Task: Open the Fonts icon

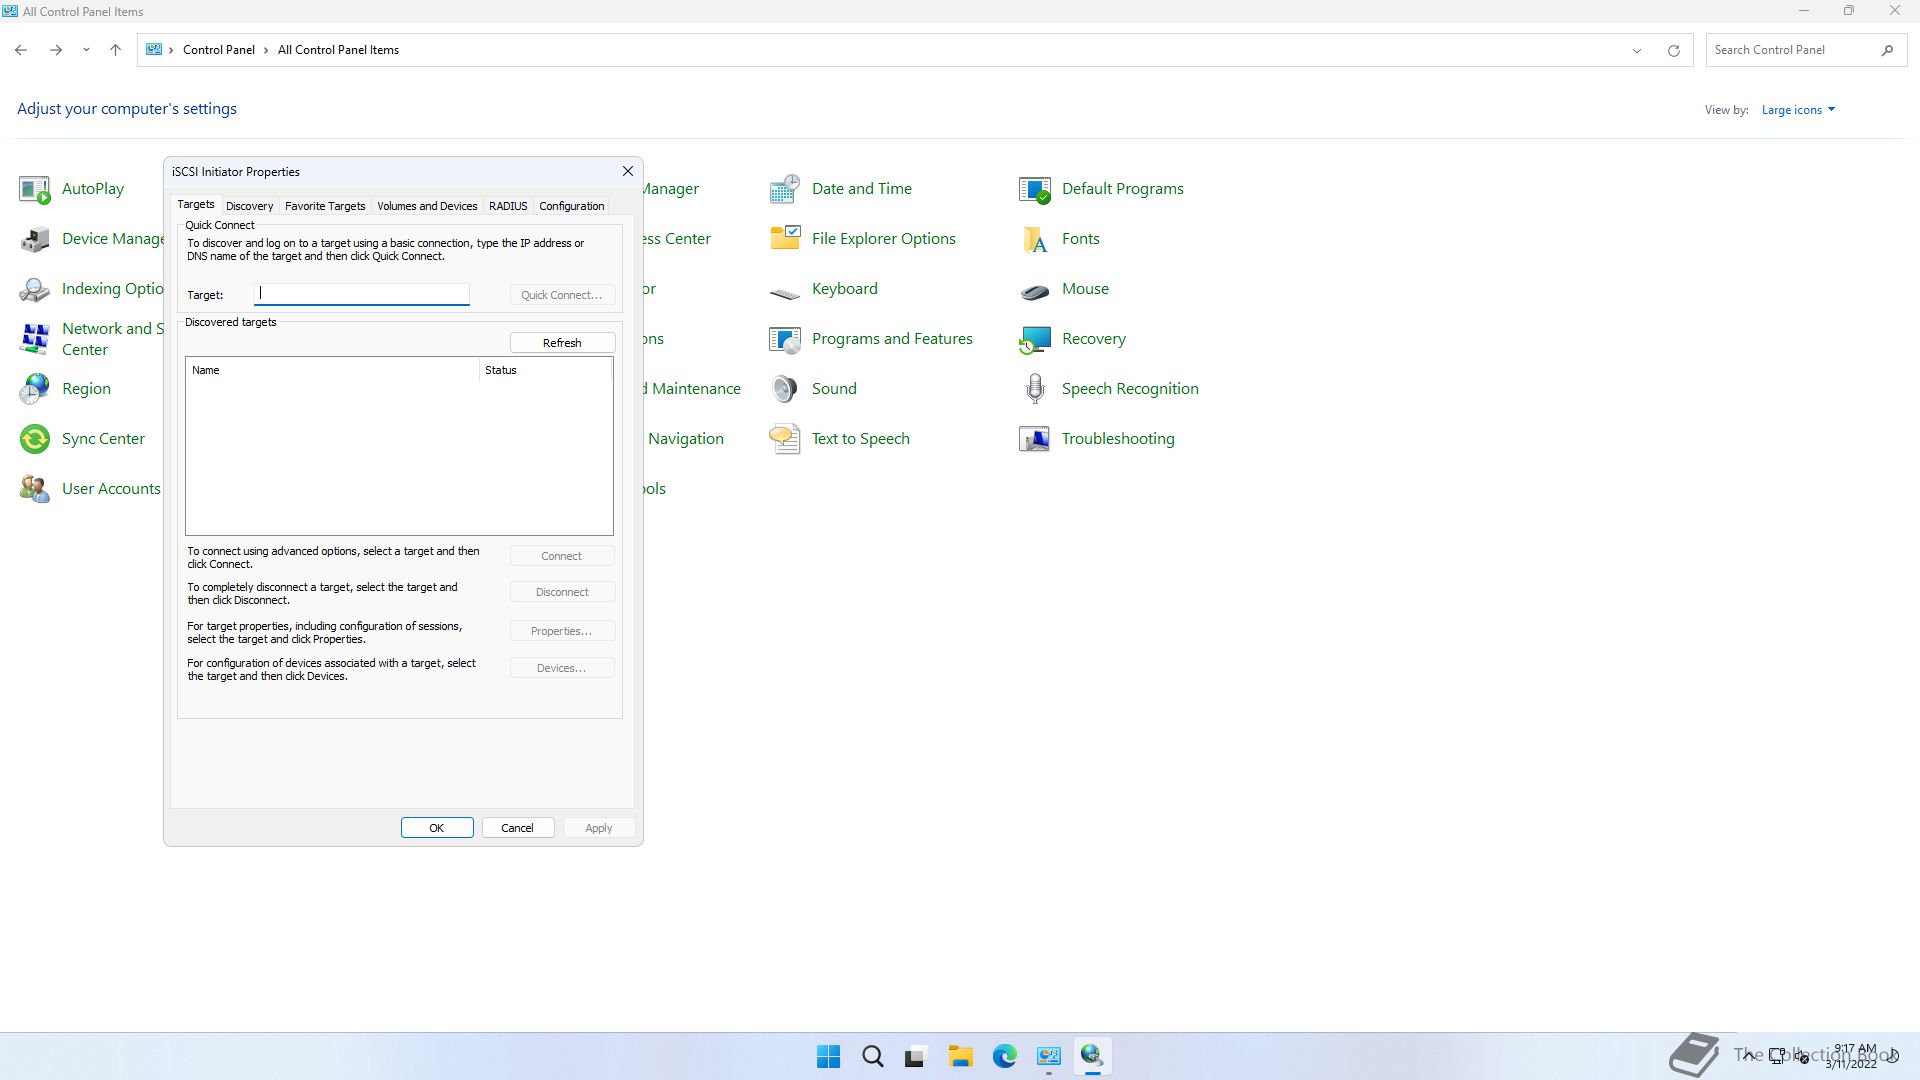Action: coord(1035,239)
